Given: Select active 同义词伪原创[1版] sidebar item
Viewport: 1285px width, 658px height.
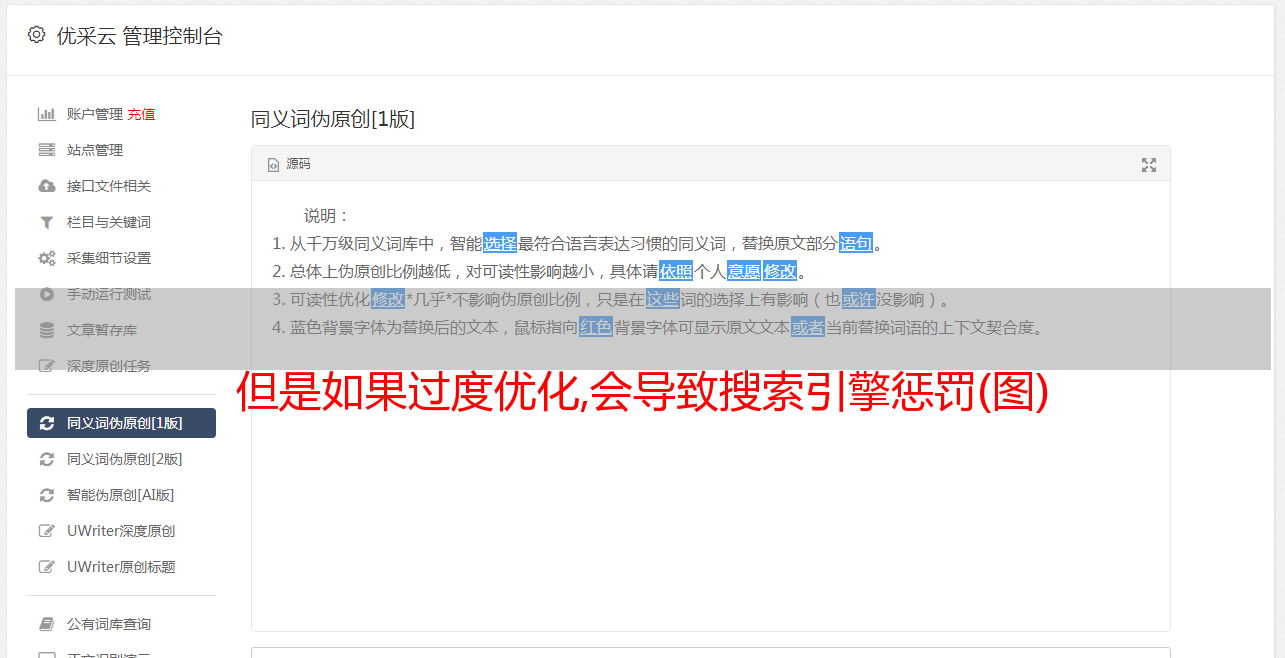Looking at the screenshot, I should (x=121, y=423).
